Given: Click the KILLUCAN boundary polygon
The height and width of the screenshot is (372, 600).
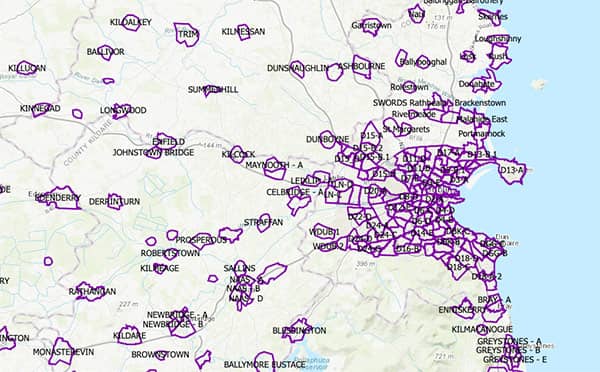Looking at the screenshot, I should click(x=26, y=68).
